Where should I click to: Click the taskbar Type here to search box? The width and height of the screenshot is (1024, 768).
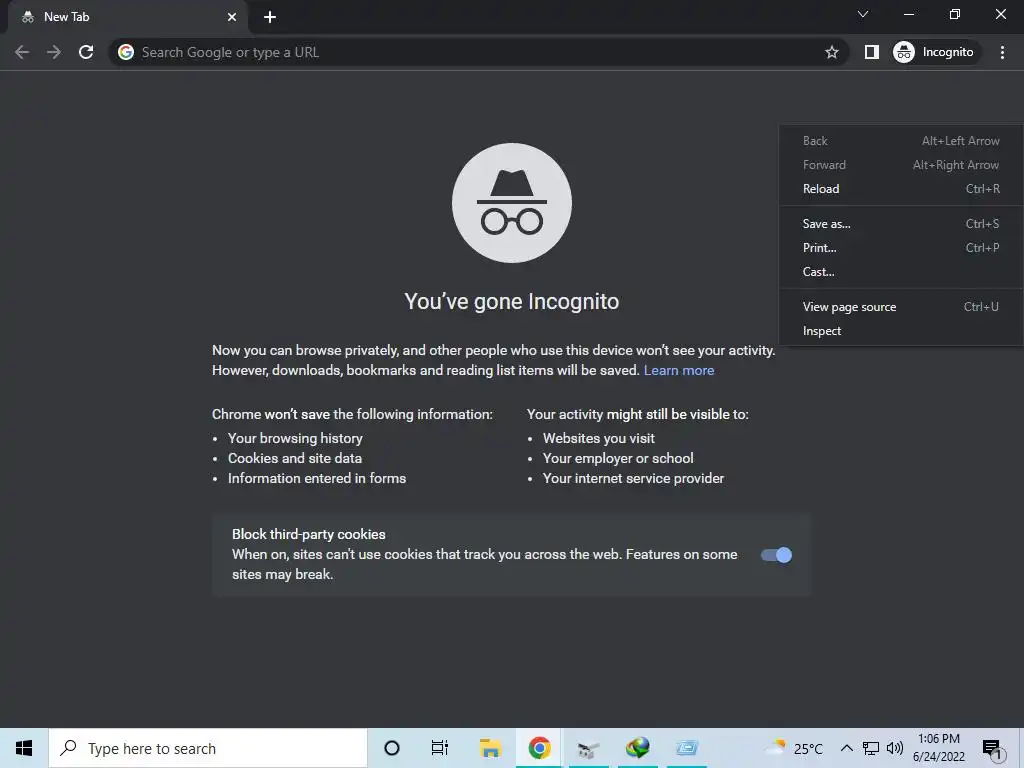point(208,748)
